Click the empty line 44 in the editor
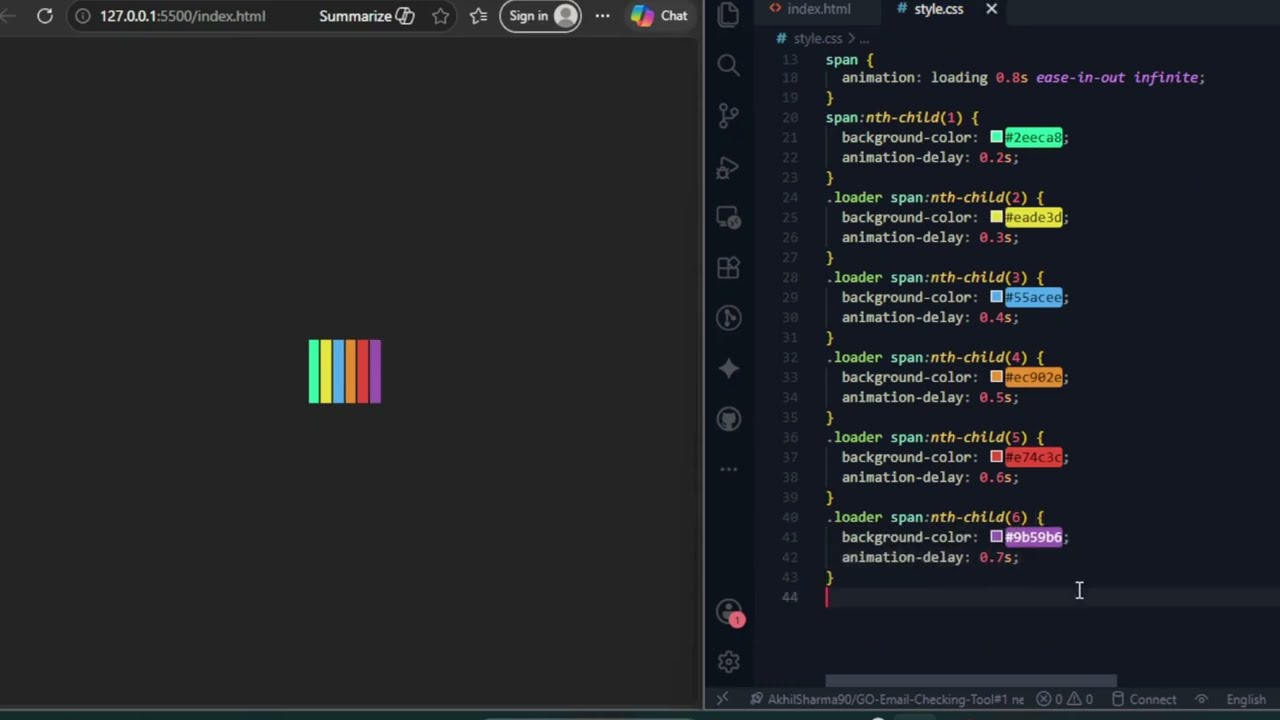 point(1050,597)
